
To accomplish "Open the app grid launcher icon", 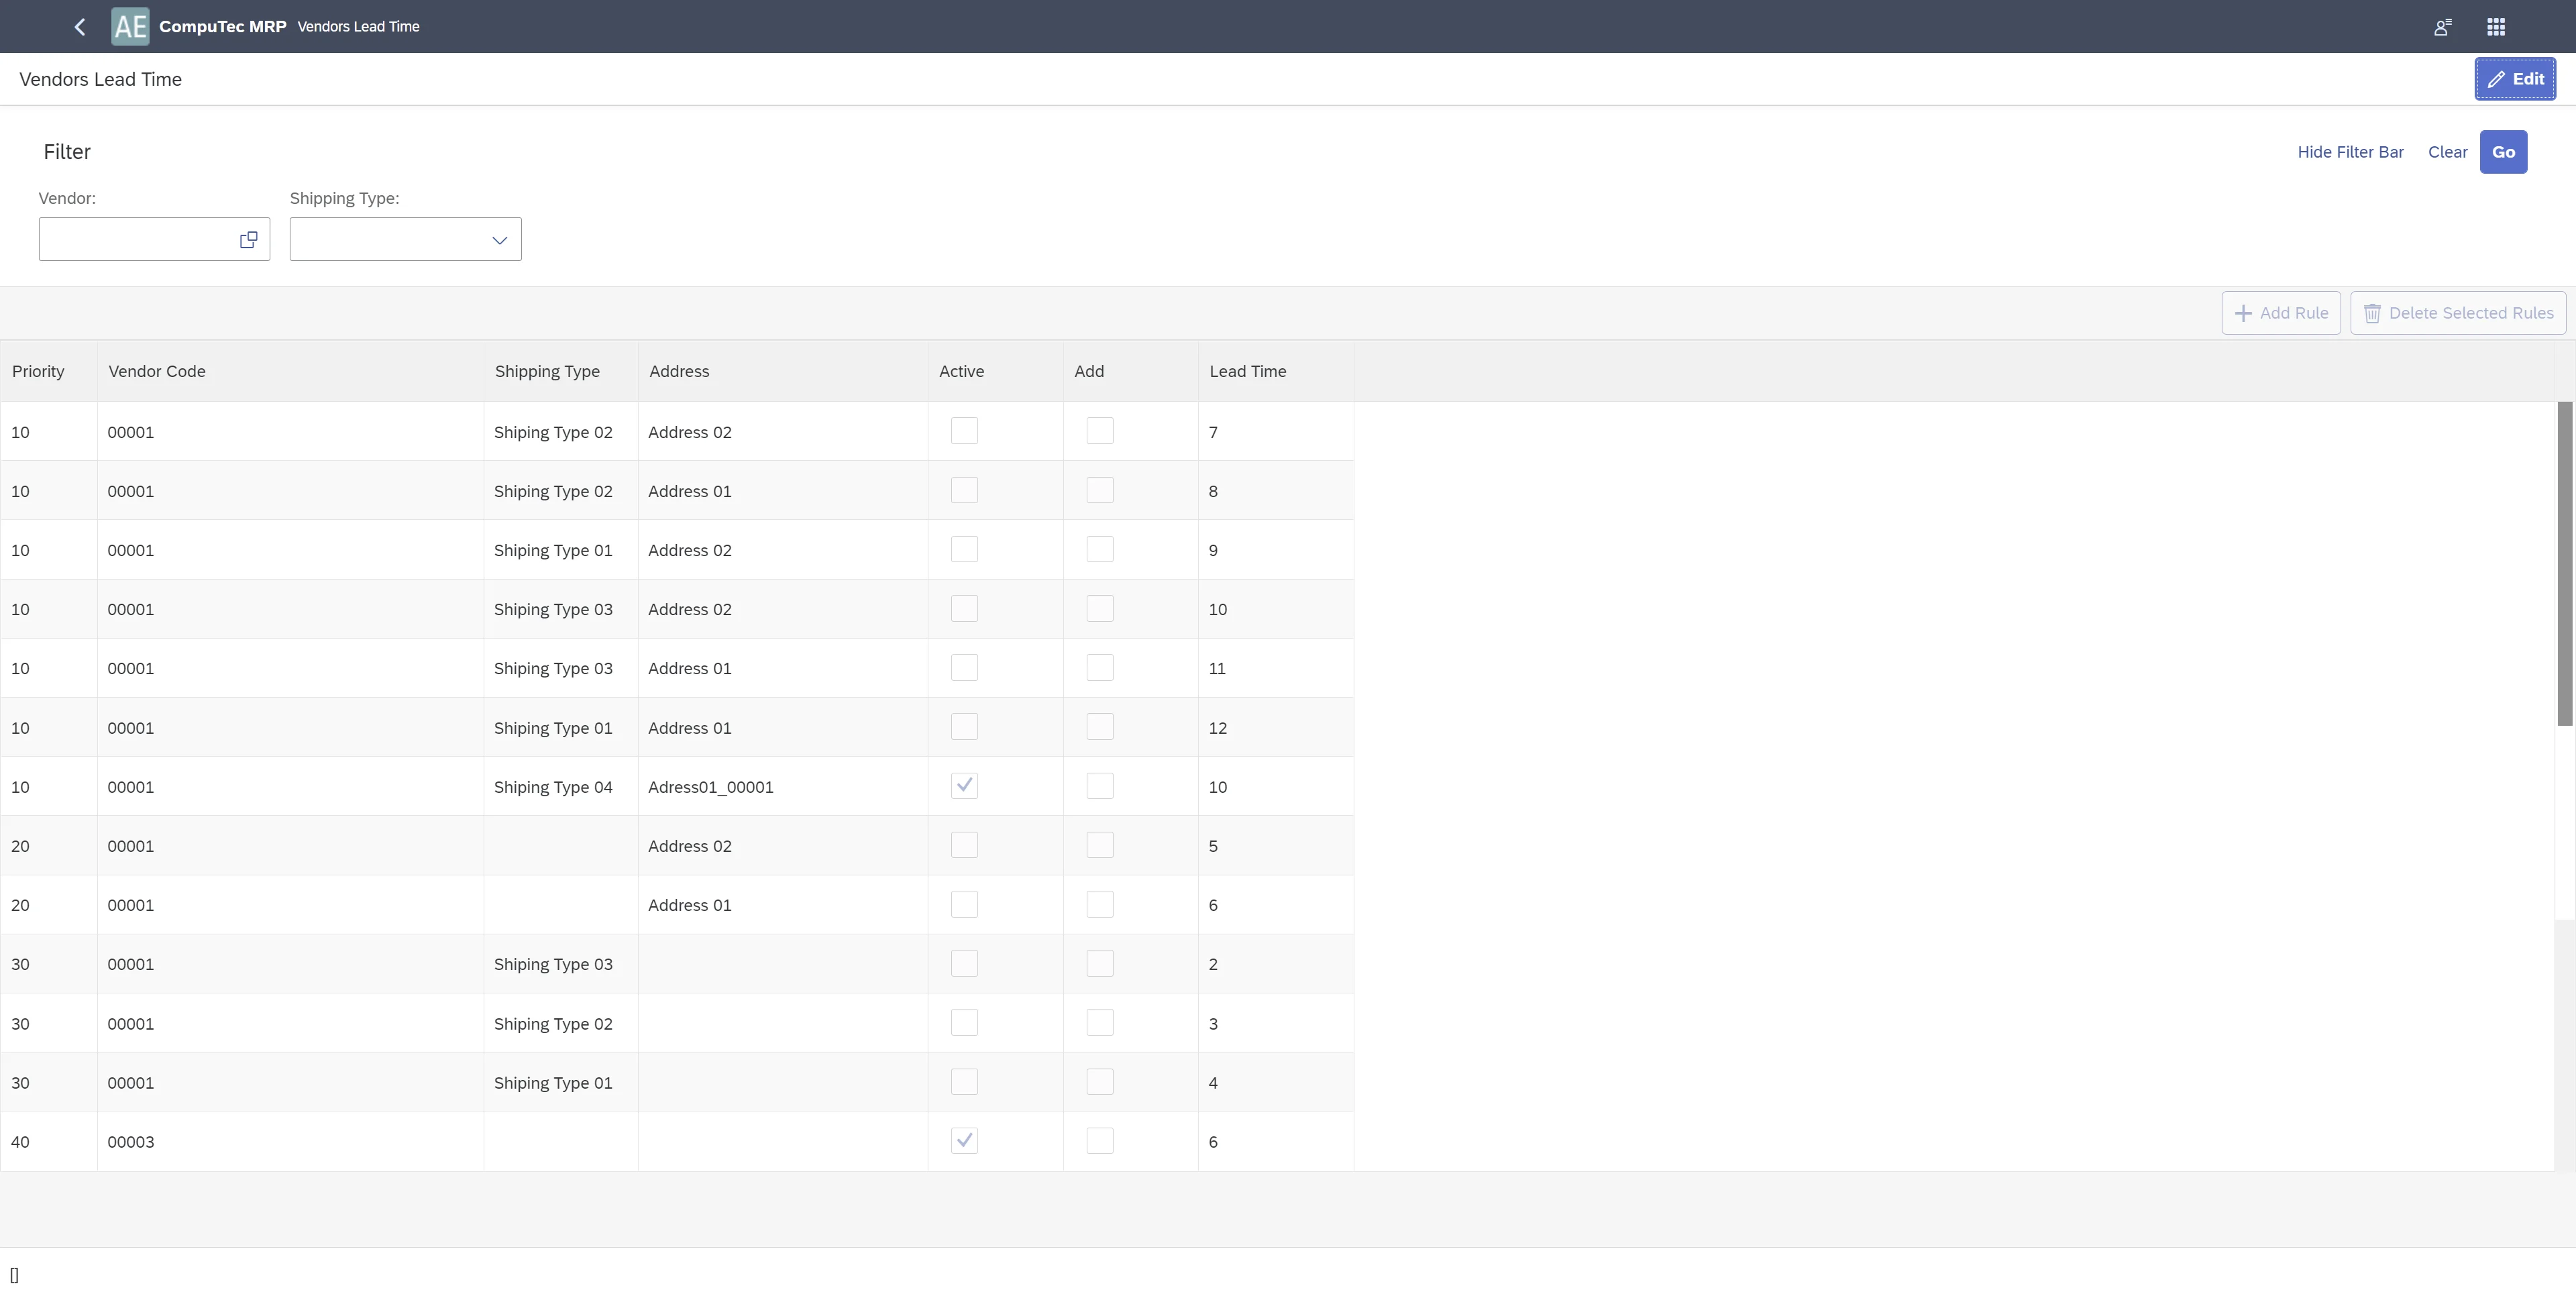I will point(2496,27).
